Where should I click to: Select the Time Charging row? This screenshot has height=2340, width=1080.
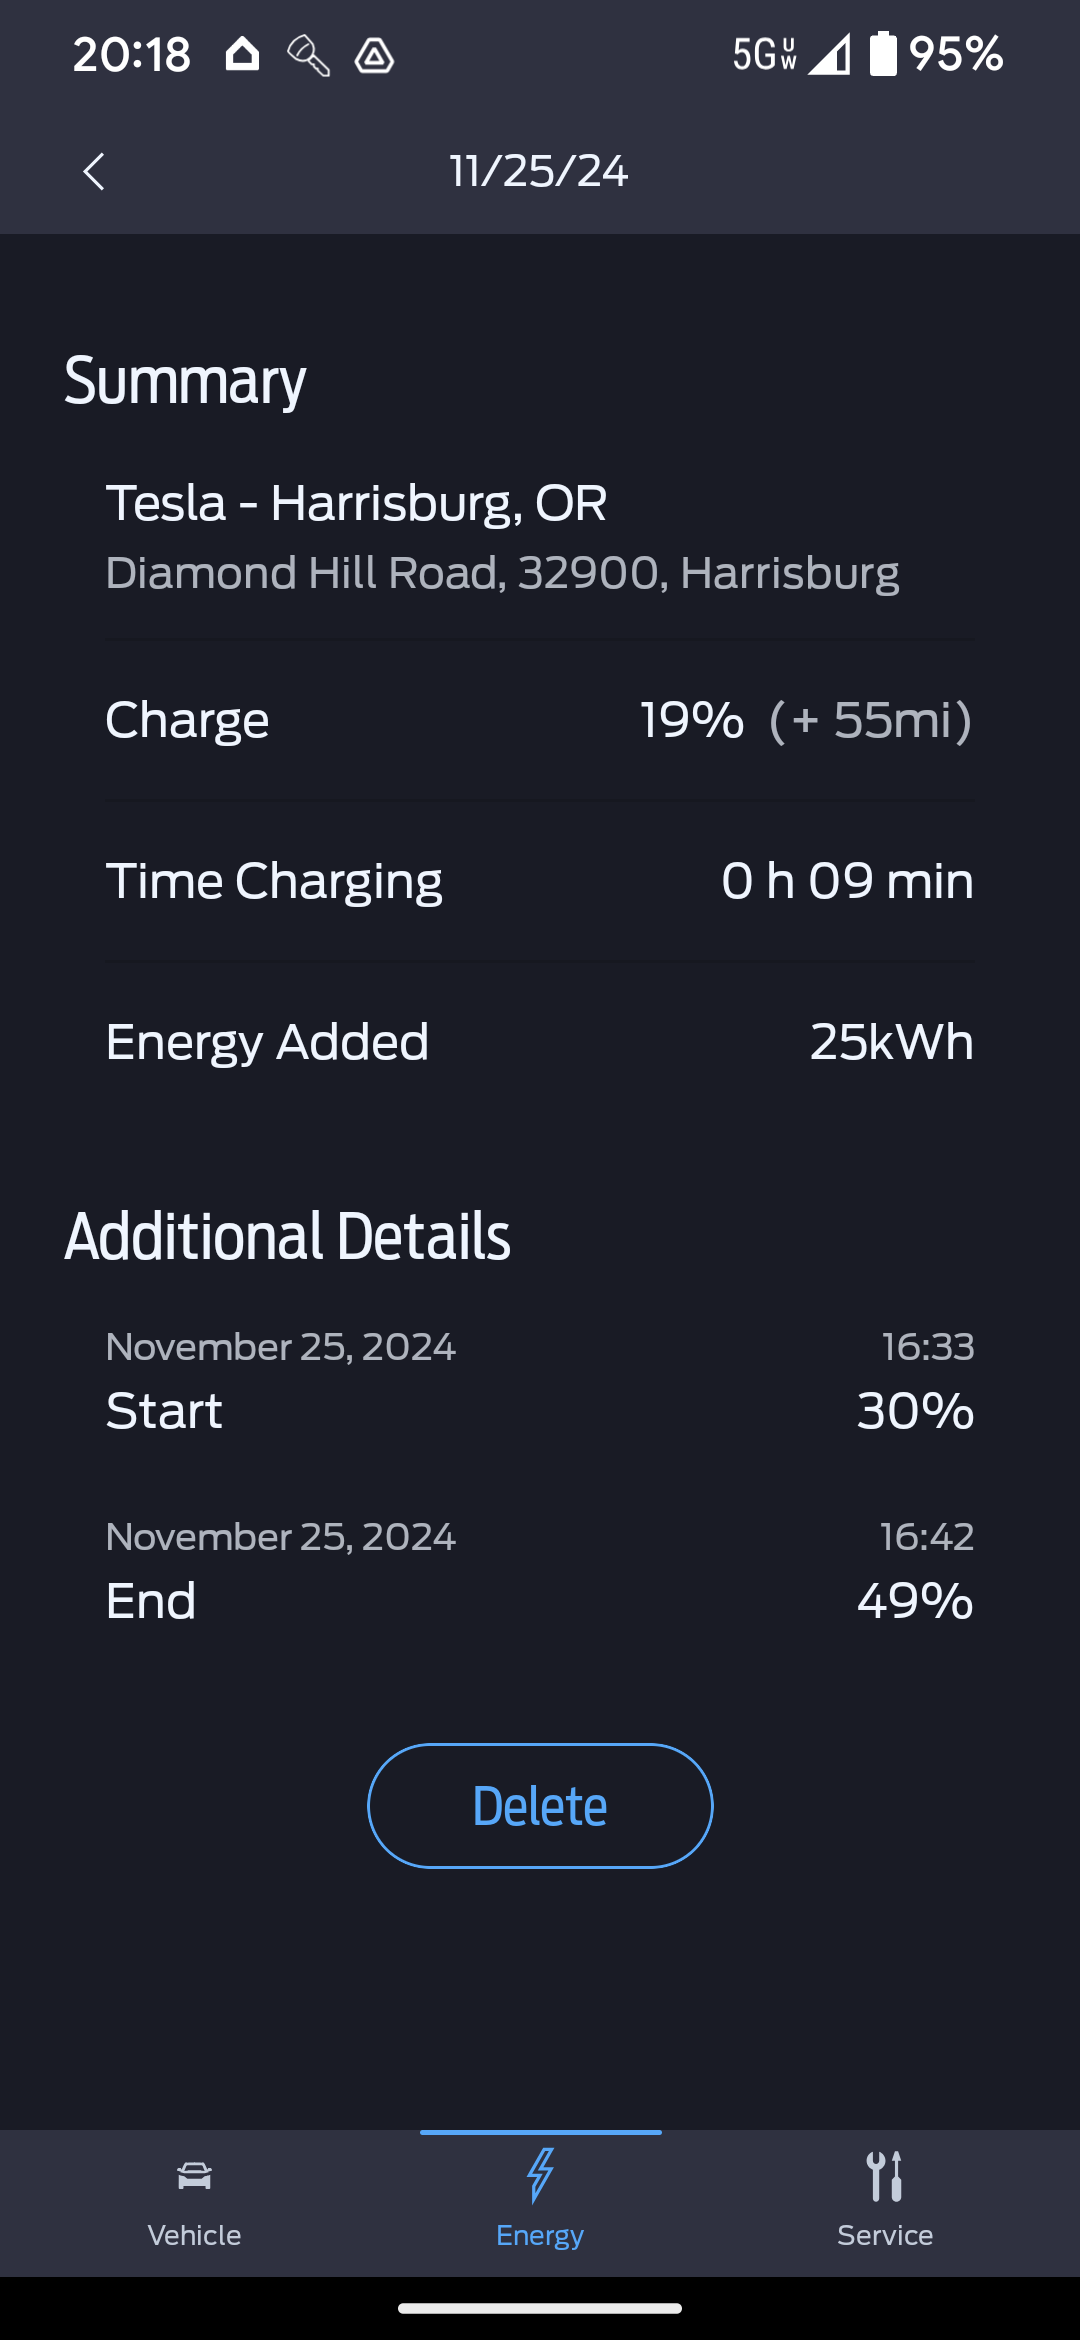540,881
